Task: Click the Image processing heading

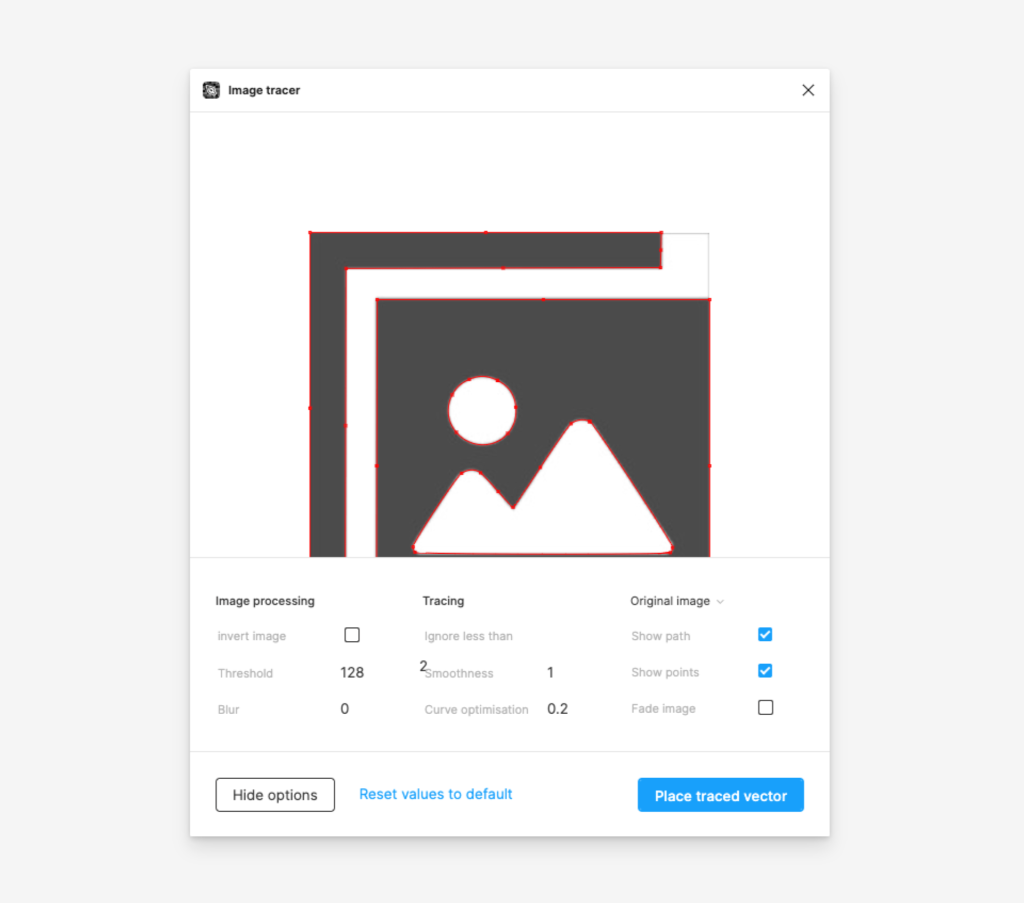Action: tap(265, 601)
